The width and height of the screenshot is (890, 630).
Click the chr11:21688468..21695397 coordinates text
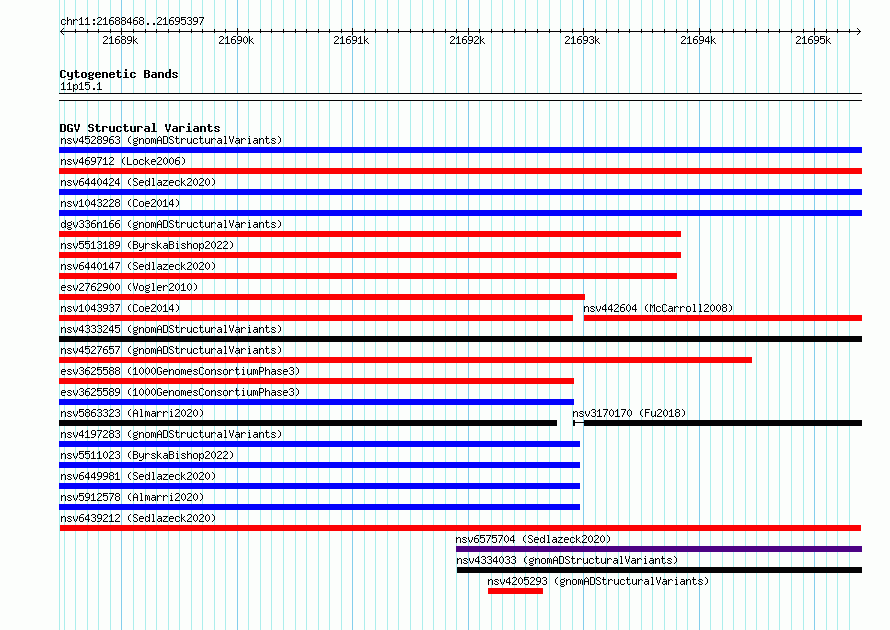(x=132, y=22)
